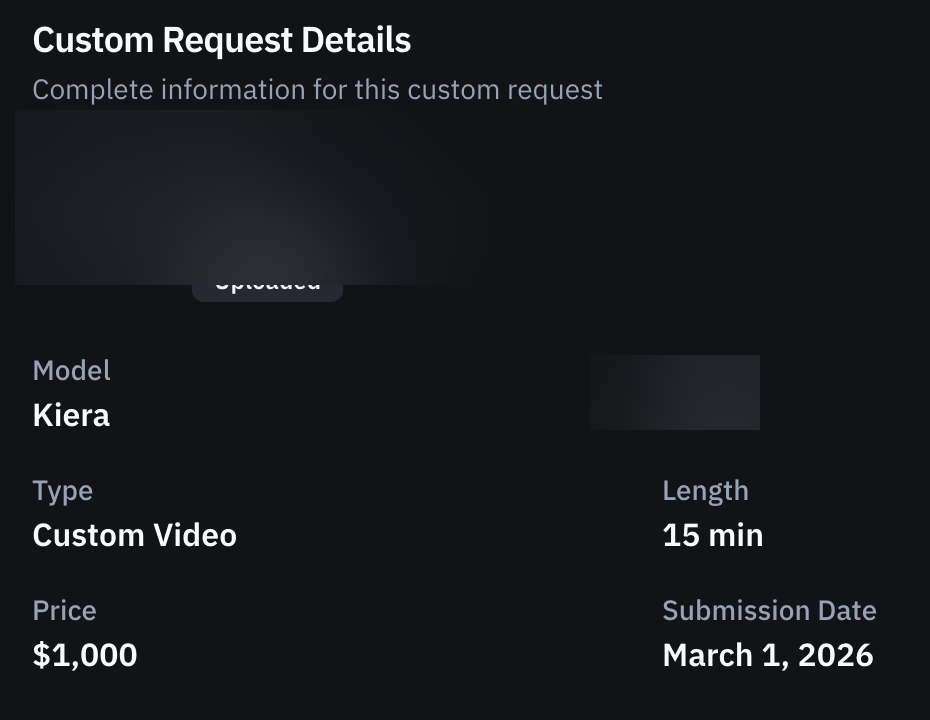
Task: Click the Custom Request Details heading
Action: (221, 40)
